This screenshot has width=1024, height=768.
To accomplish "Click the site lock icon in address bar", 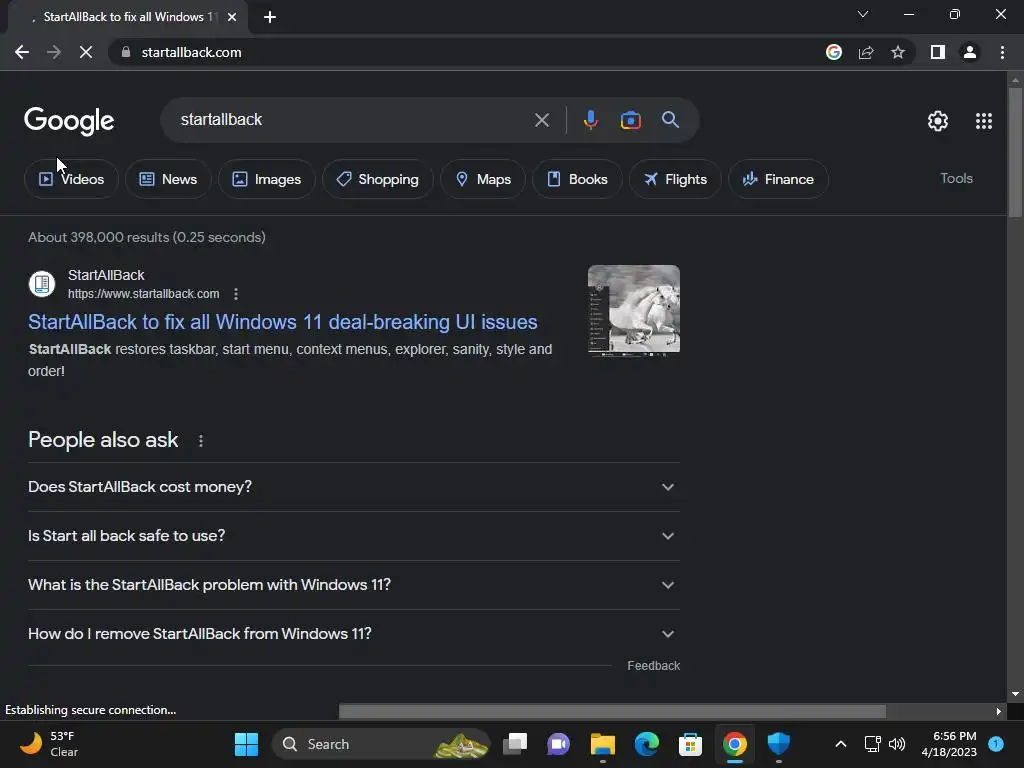I will pos(126,52).
